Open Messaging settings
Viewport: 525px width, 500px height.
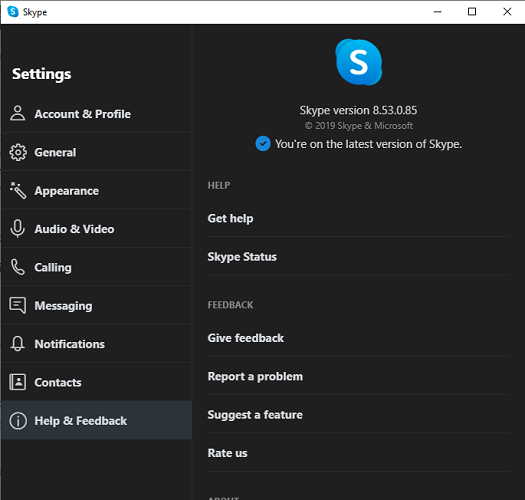tap(96, 305)
